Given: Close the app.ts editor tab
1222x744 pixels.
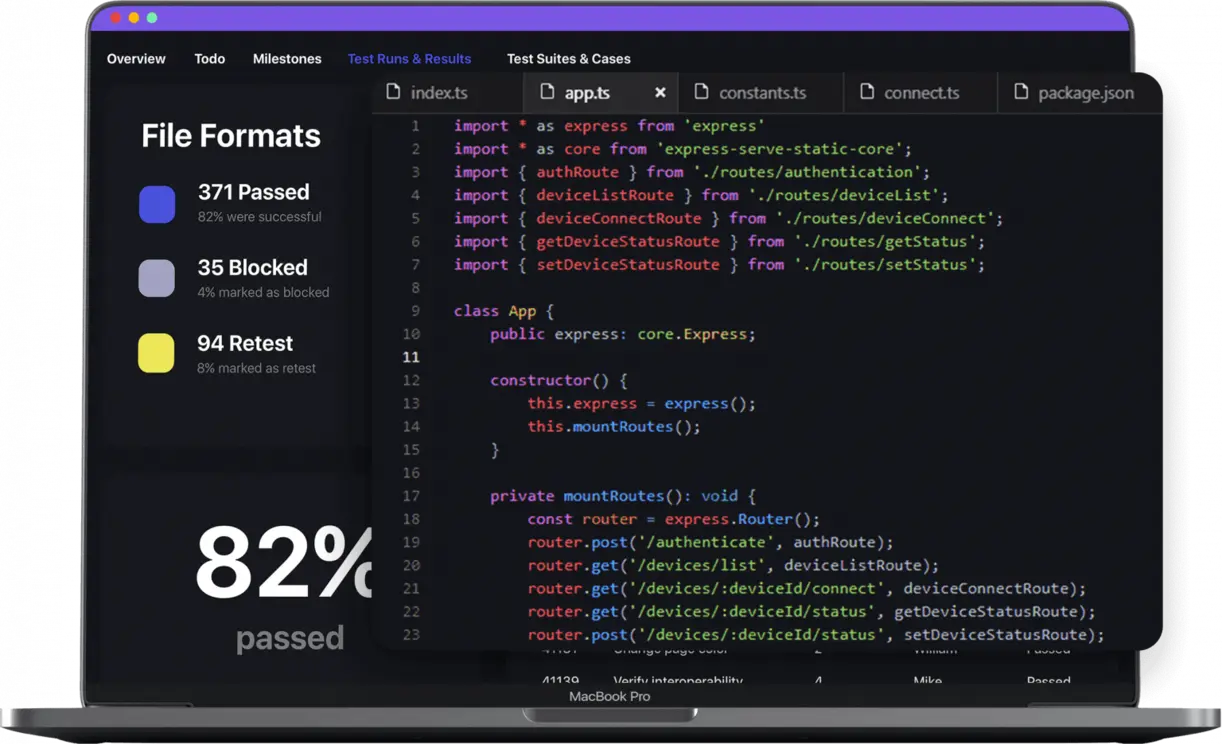Looking at the screenshot, I should 660,92.
